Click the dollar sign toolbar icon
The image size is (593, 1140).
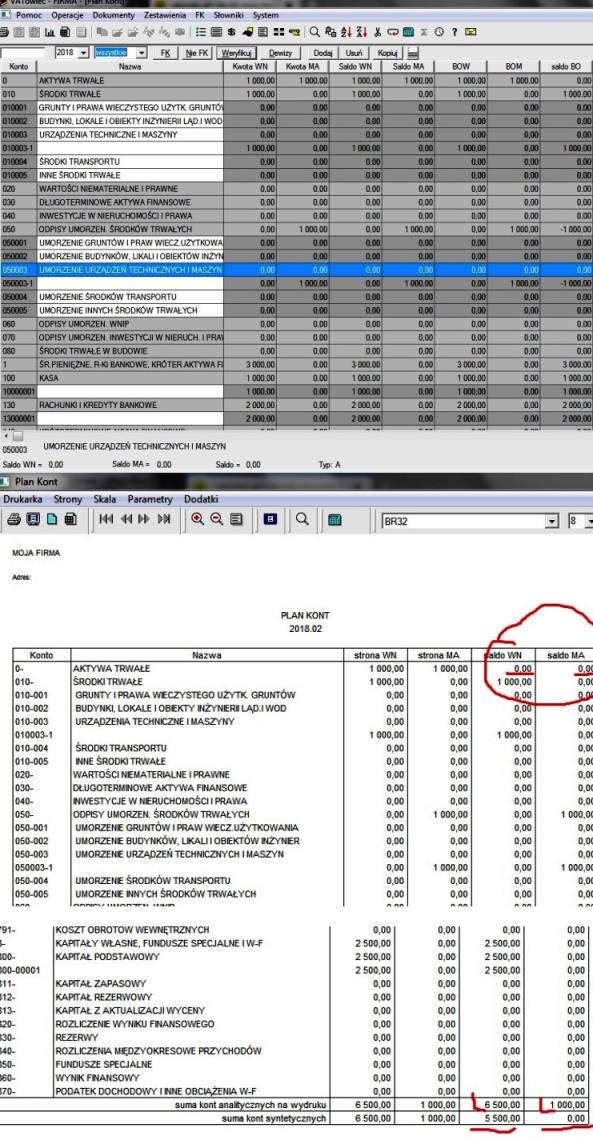point(231,32)
